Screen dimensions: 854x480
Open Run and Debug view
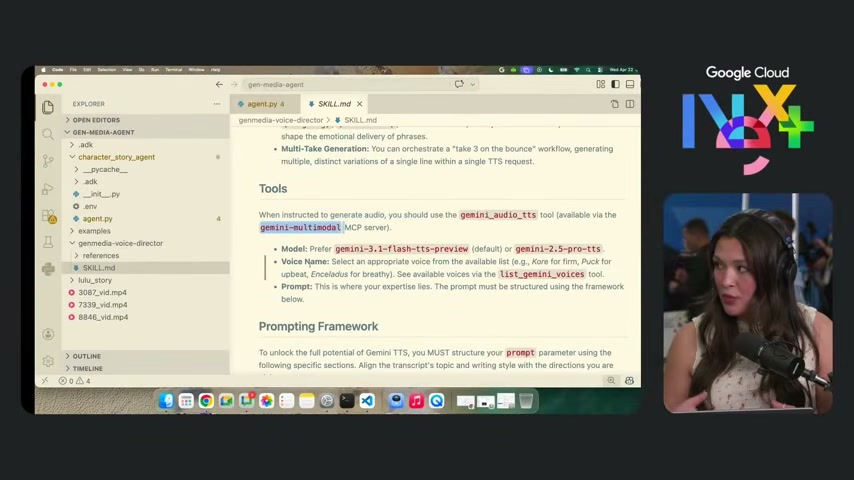click(x=48, y=189)
